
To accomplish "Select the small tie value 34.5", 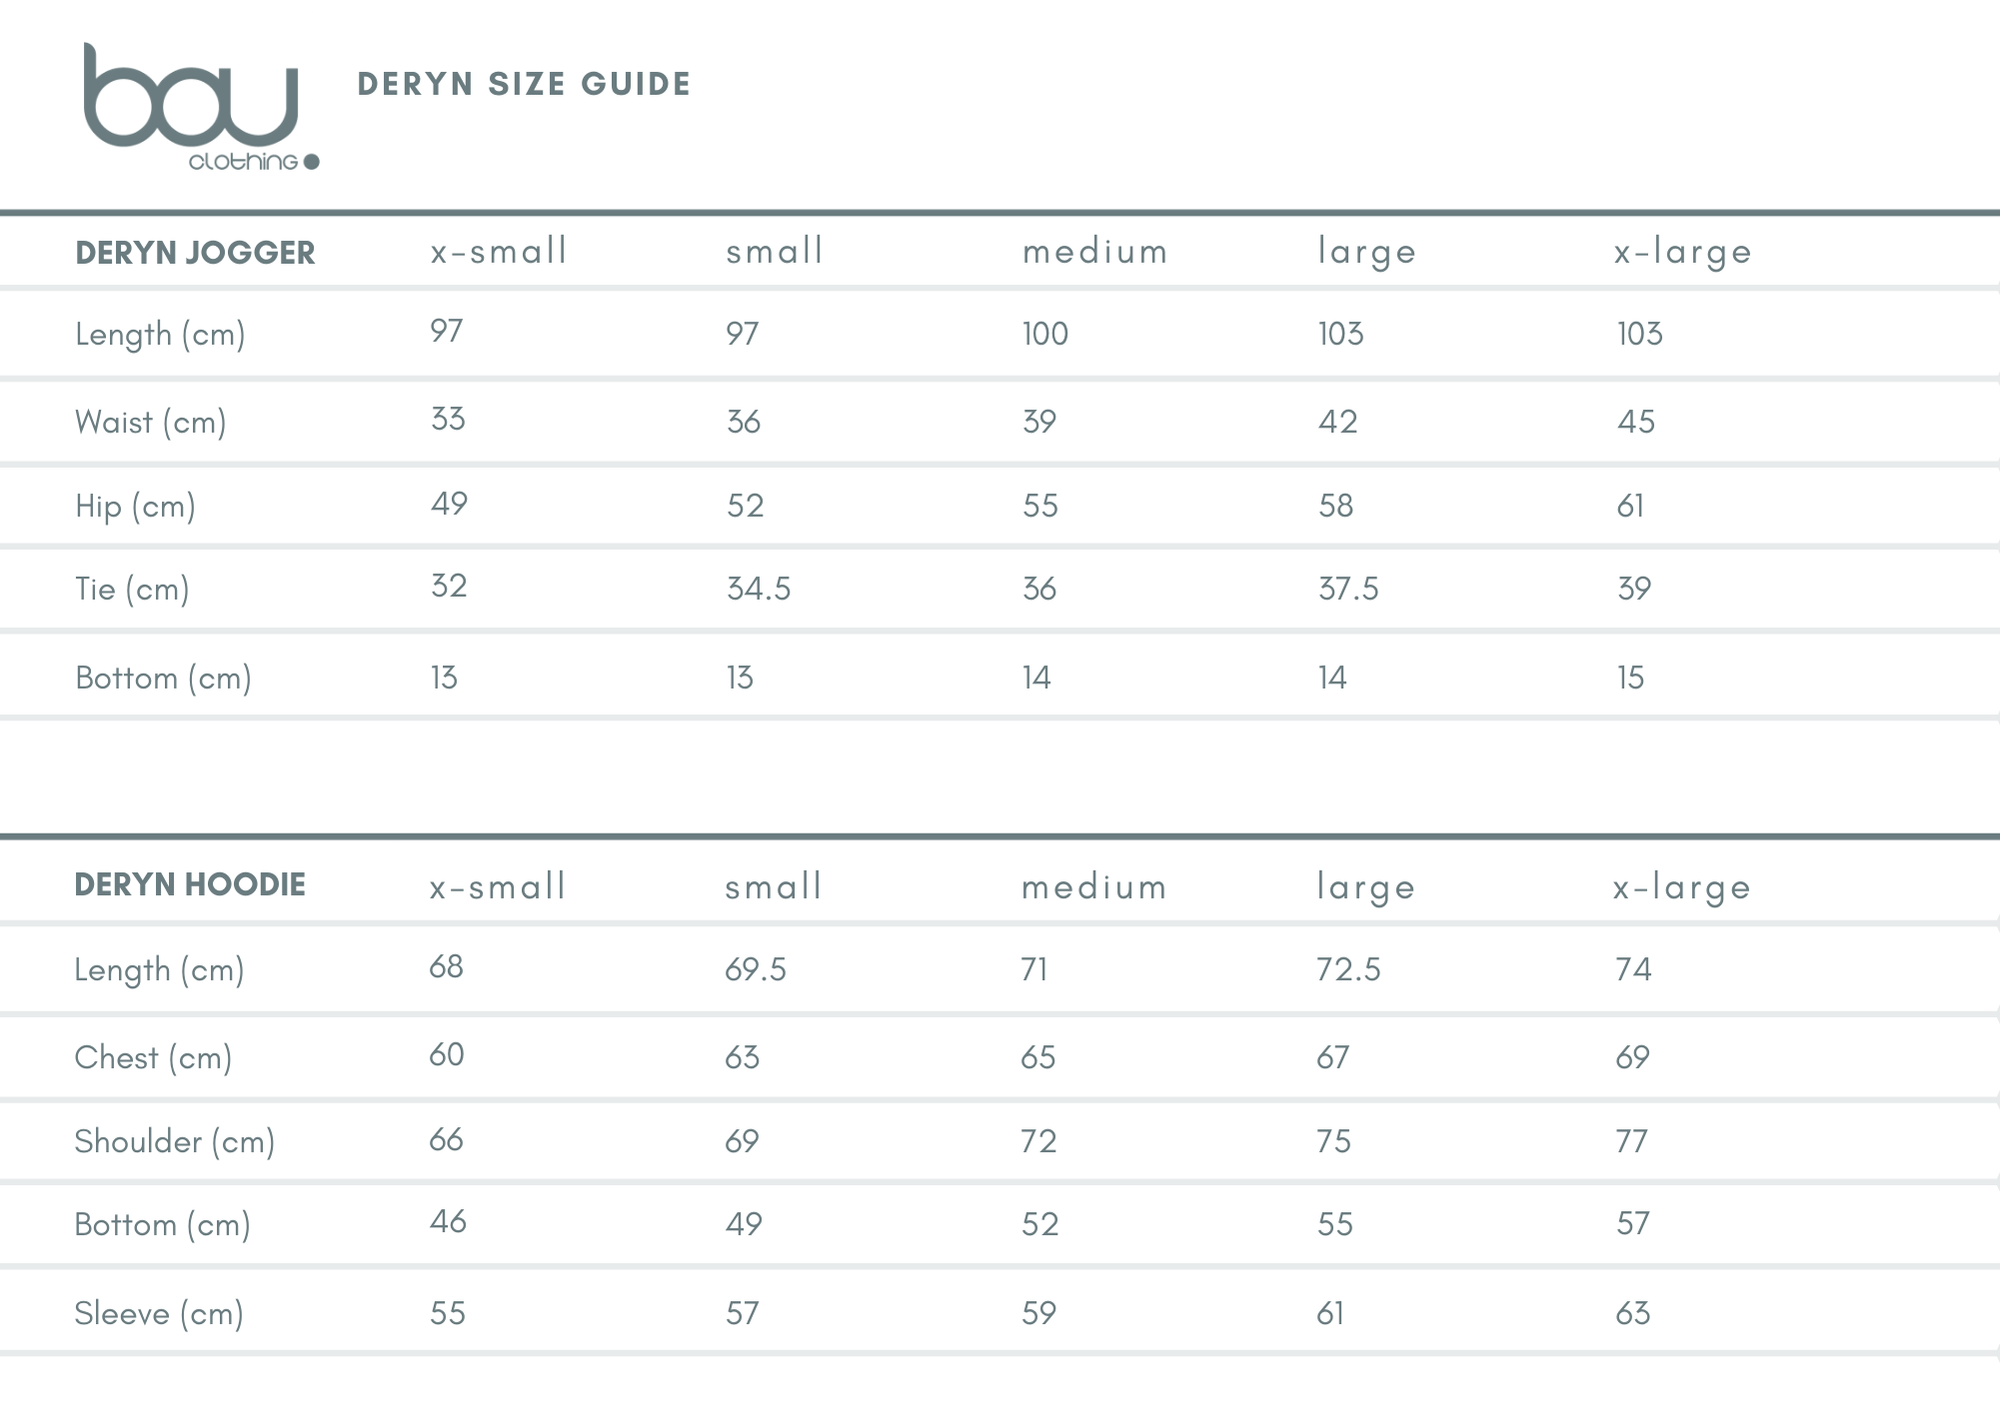I will 758,589.
